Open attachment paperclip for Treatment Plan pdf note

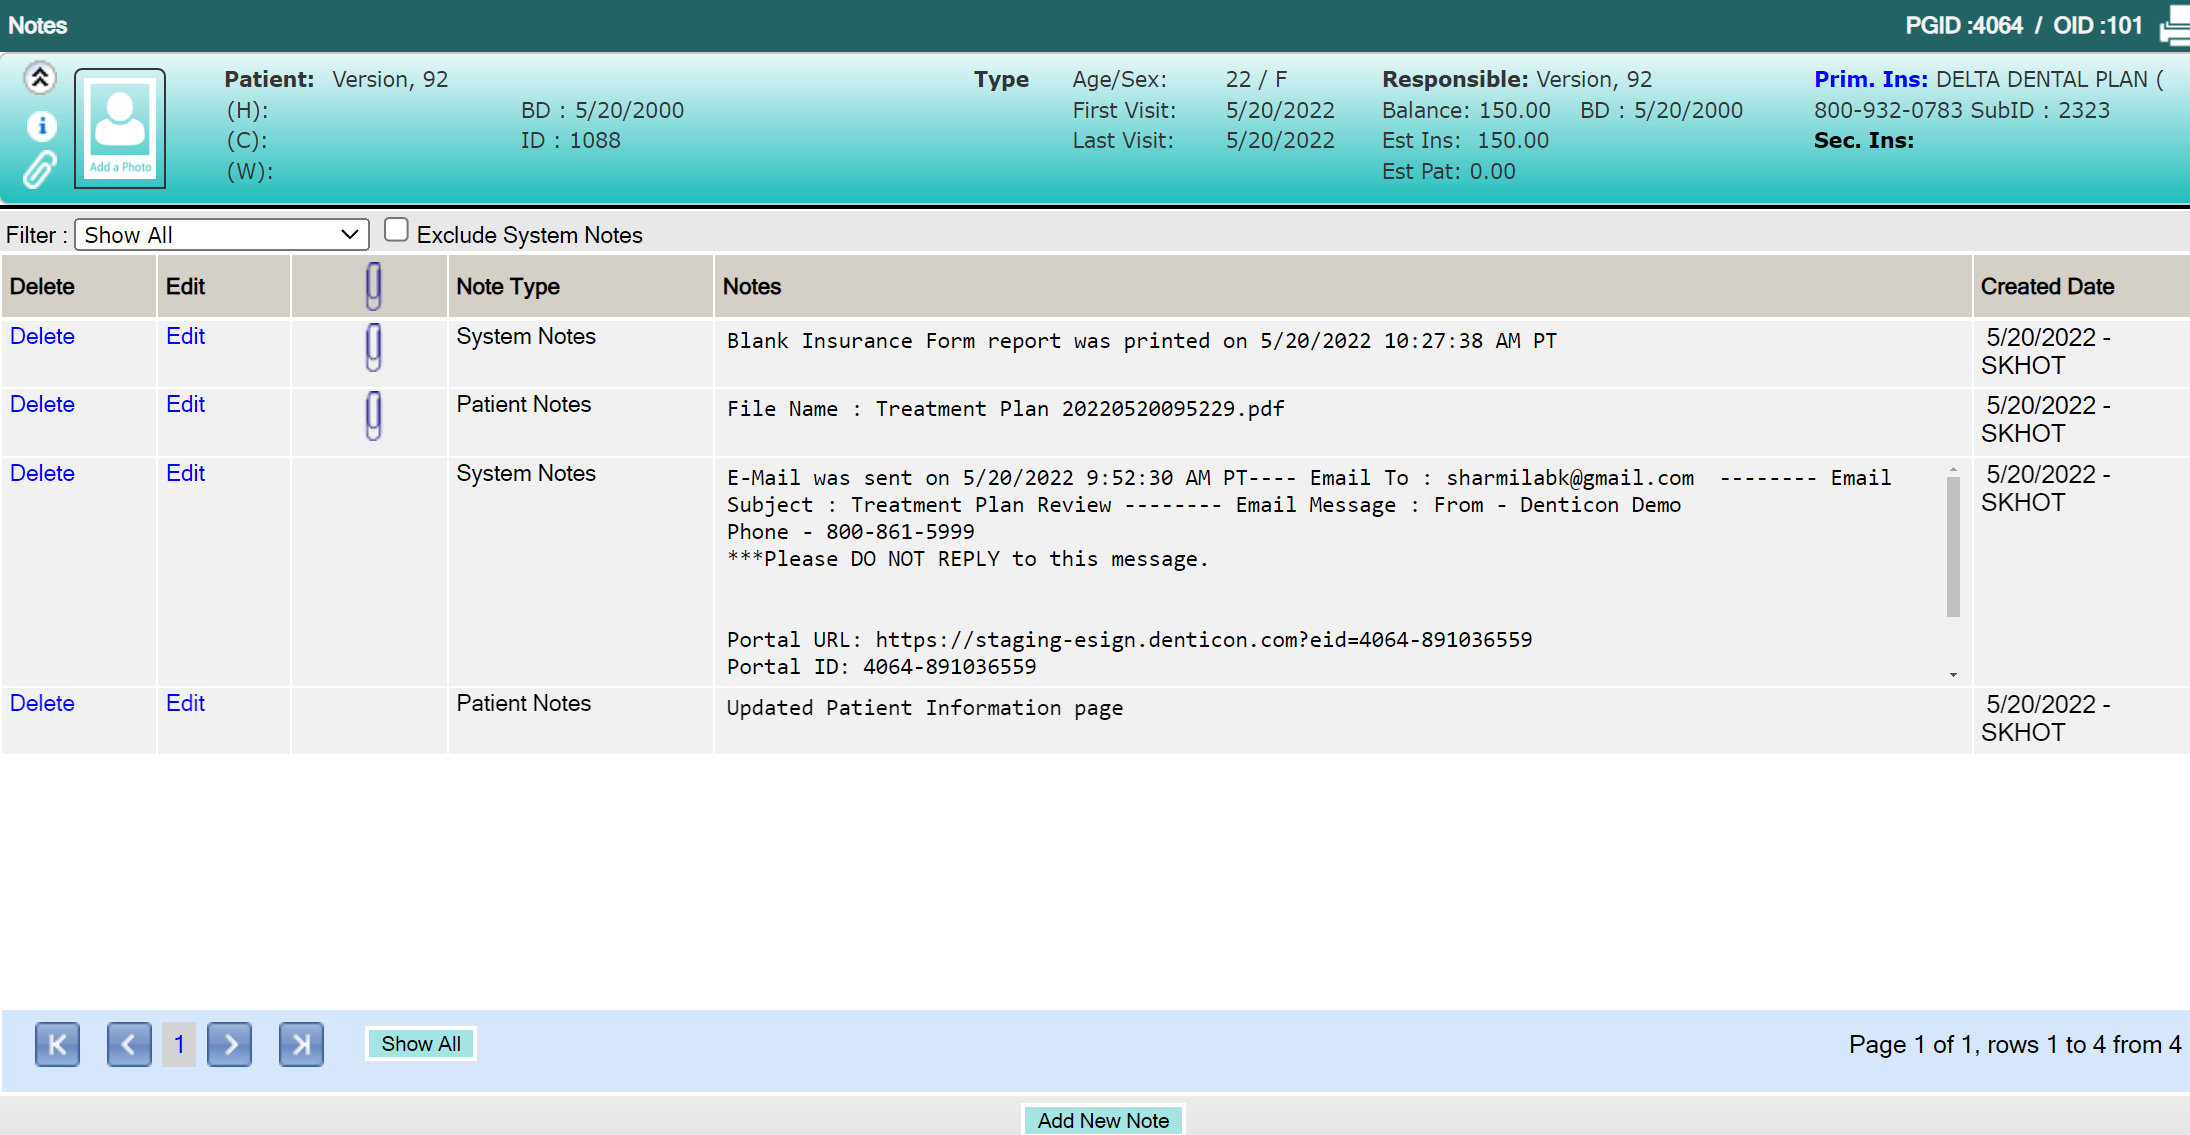coord(373,415)
